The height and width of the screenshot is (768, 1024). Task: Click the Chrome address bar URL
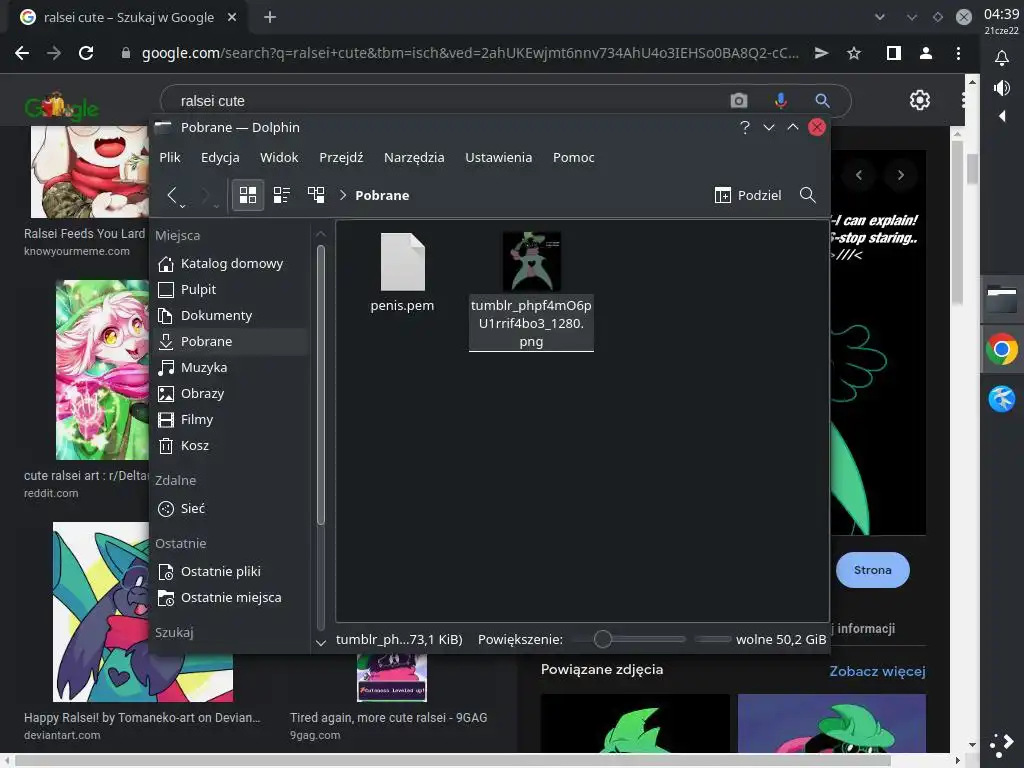(x=470, y=53)
